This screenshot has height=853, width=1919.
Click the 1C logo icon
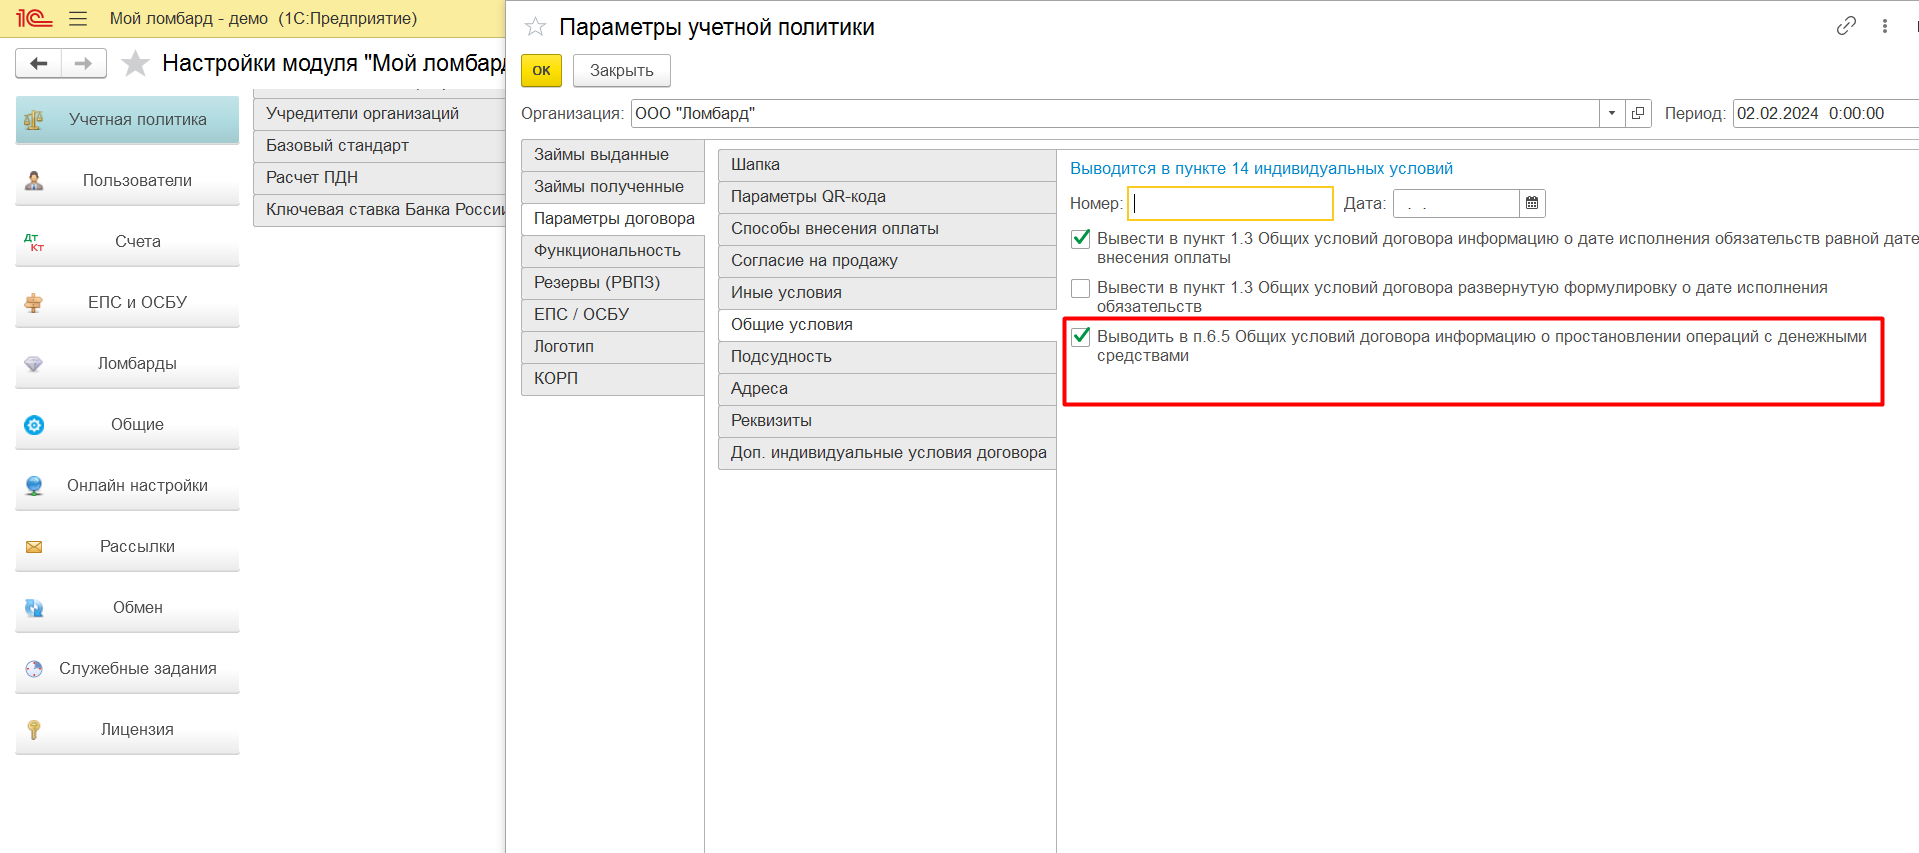pyautogui.click(x=33, y=18)
